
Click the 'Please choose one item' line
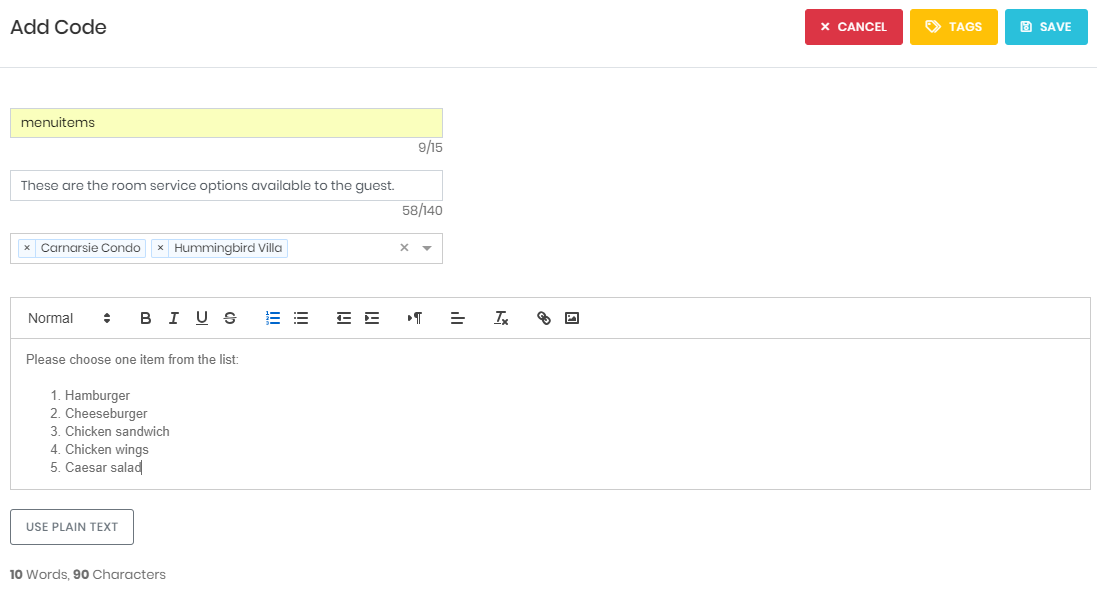pos(132,359)
